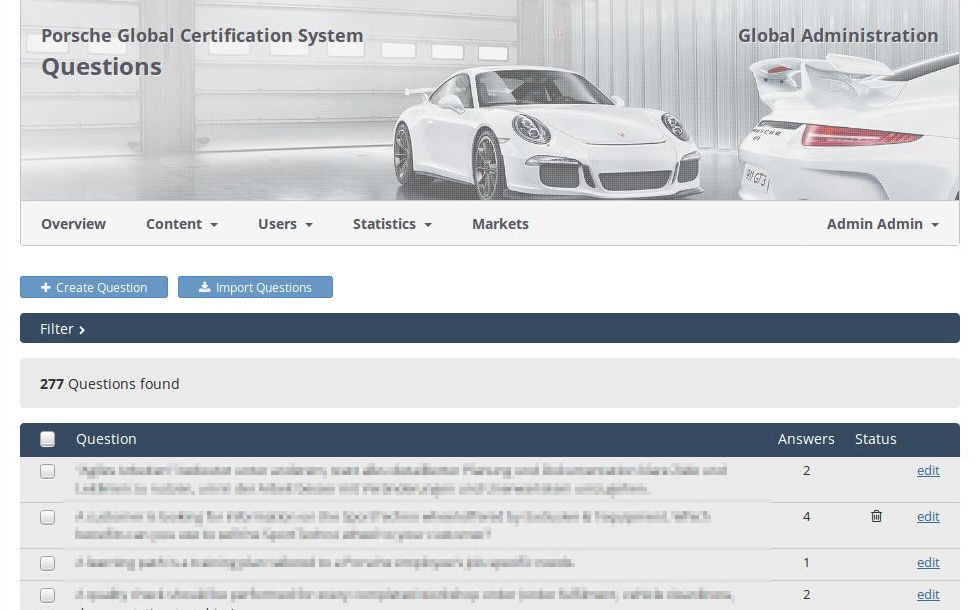Click the trash icon in Status column

coord(876,516)
